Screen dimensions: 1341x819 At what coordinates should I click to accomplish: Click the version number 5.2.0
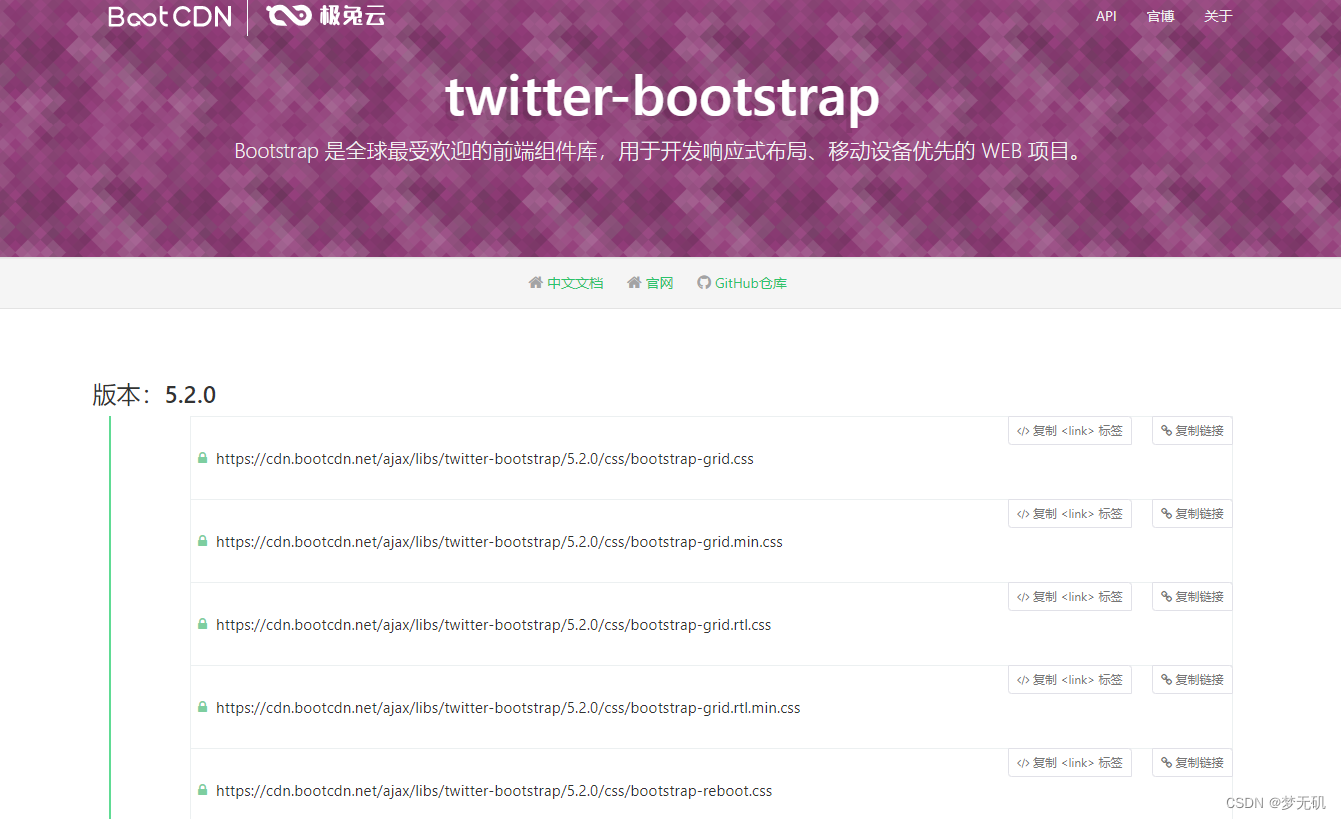[x=190, y=394]
